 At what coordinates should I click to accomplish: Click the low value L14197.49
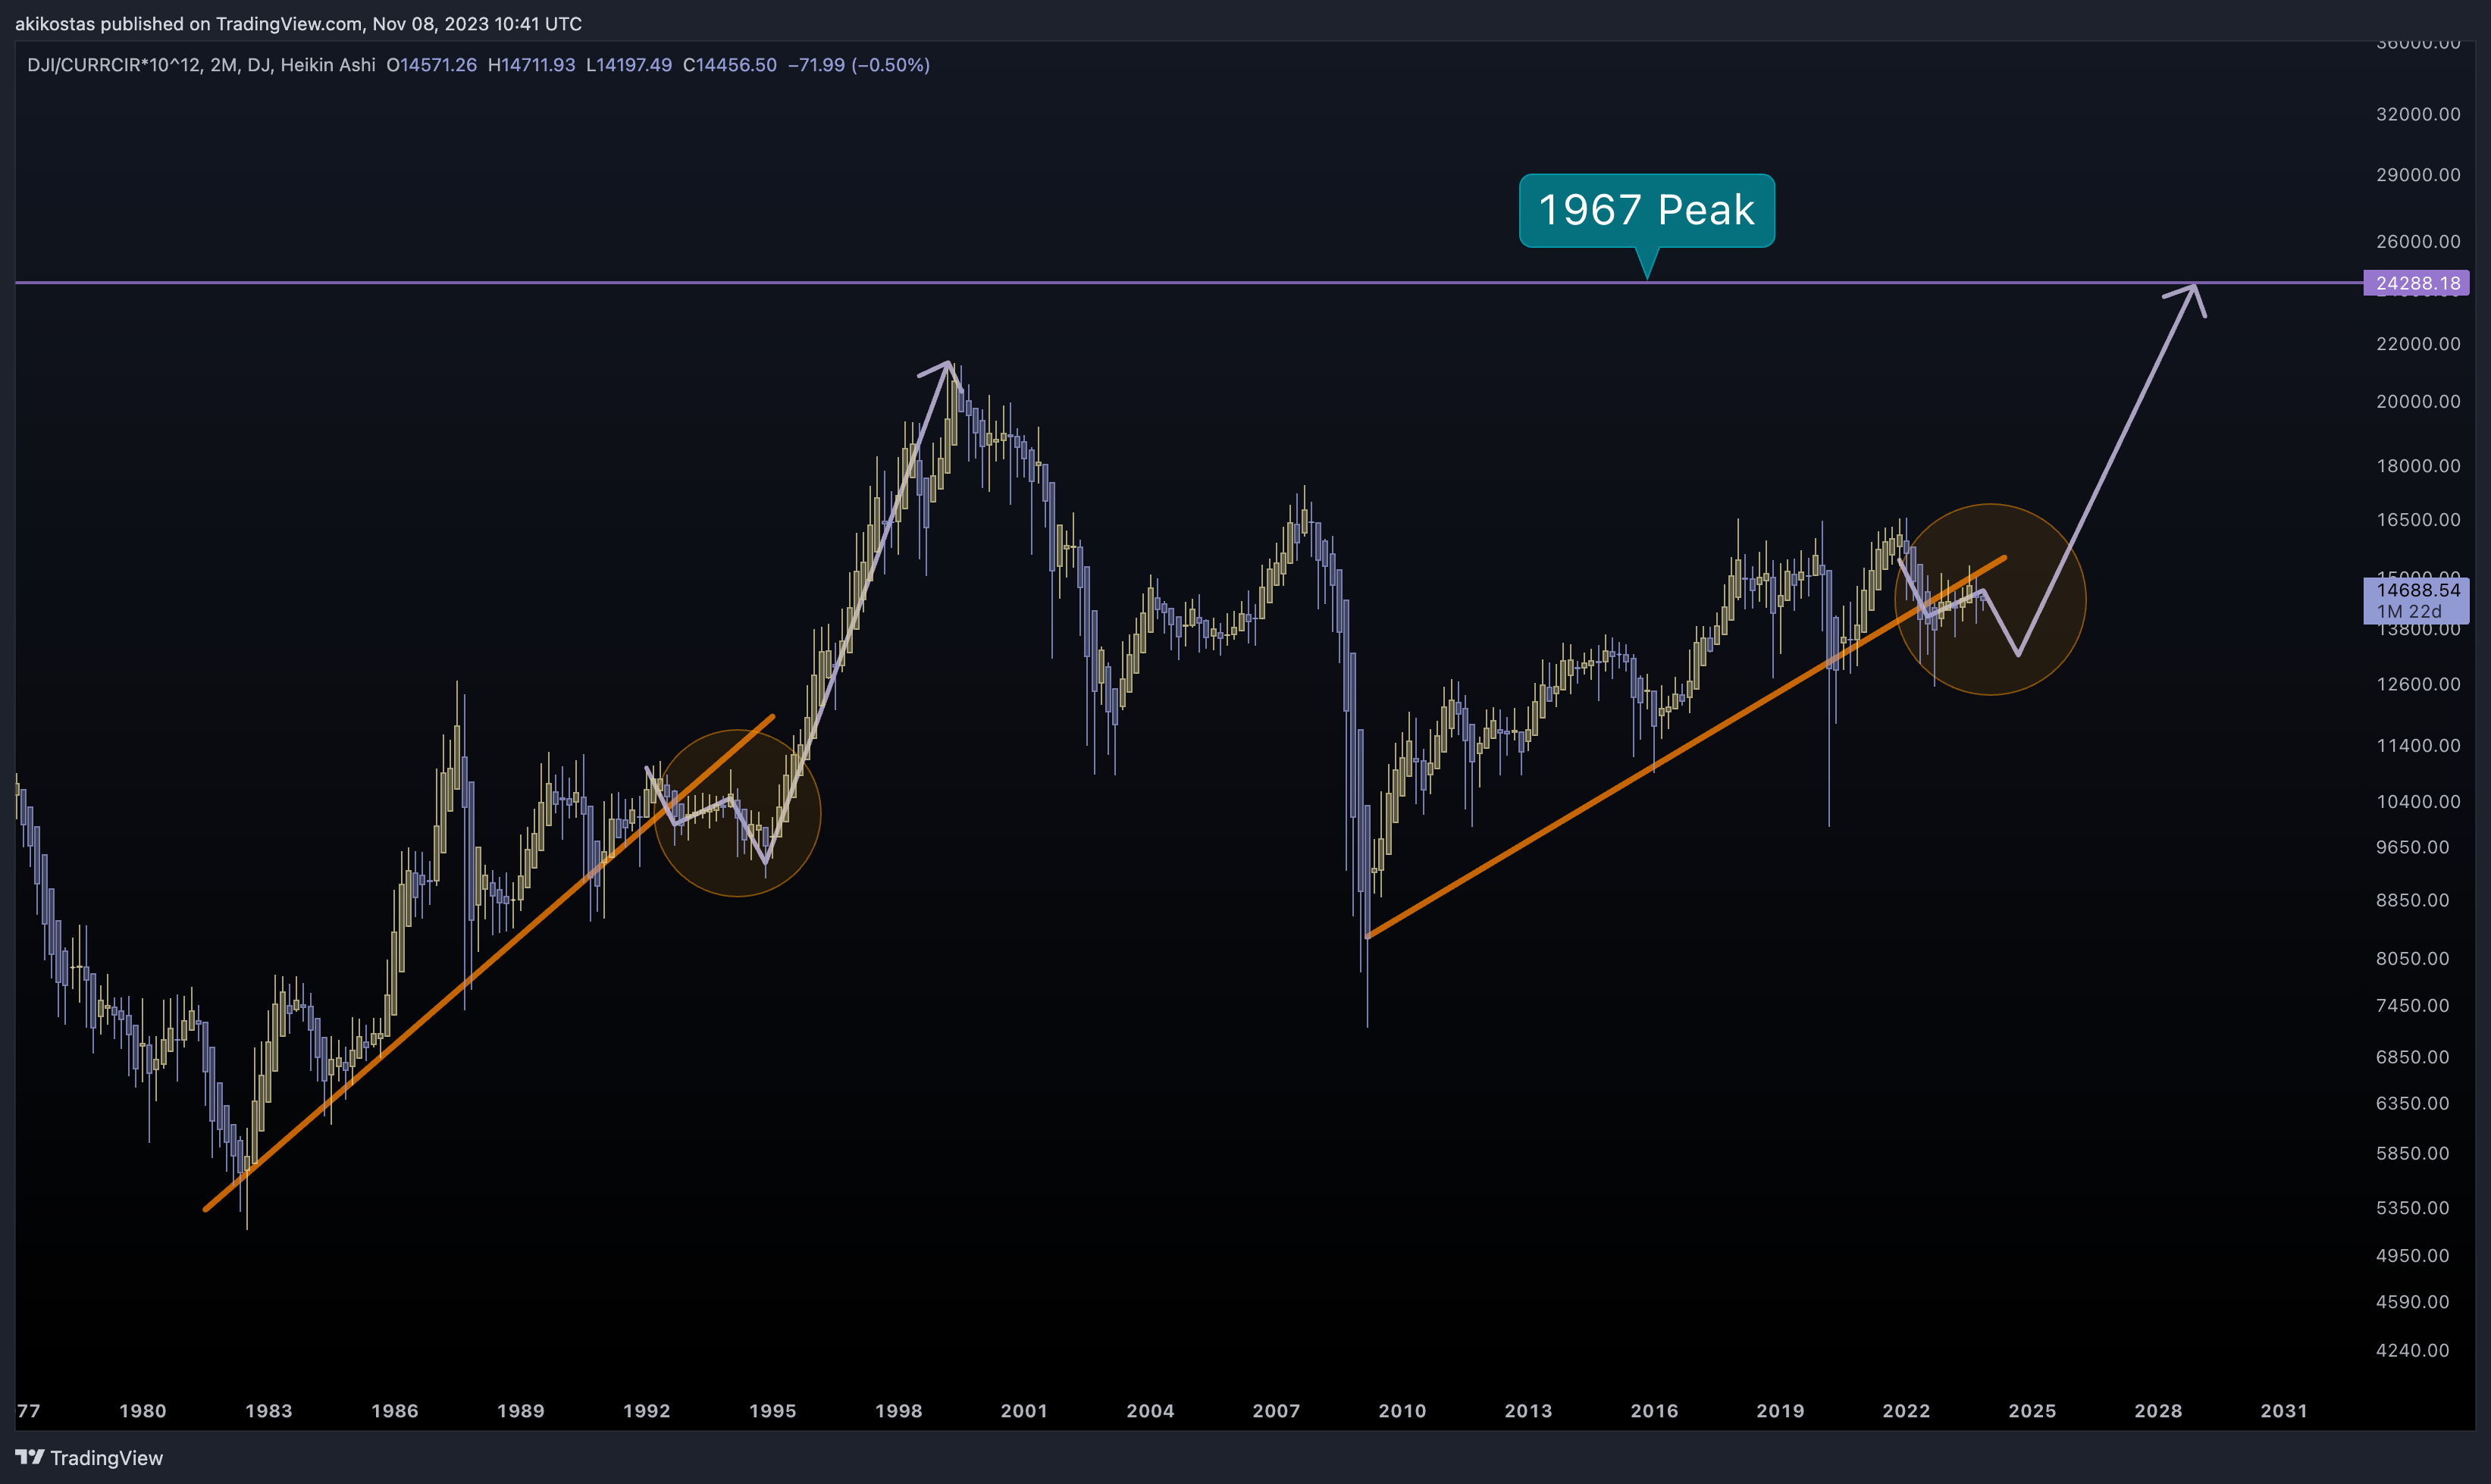pos(629,65)
